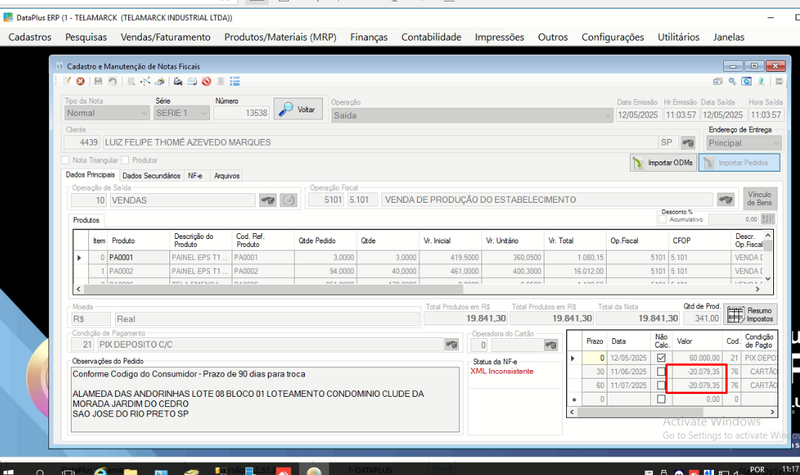Click the Importar ODMs button

663,163
